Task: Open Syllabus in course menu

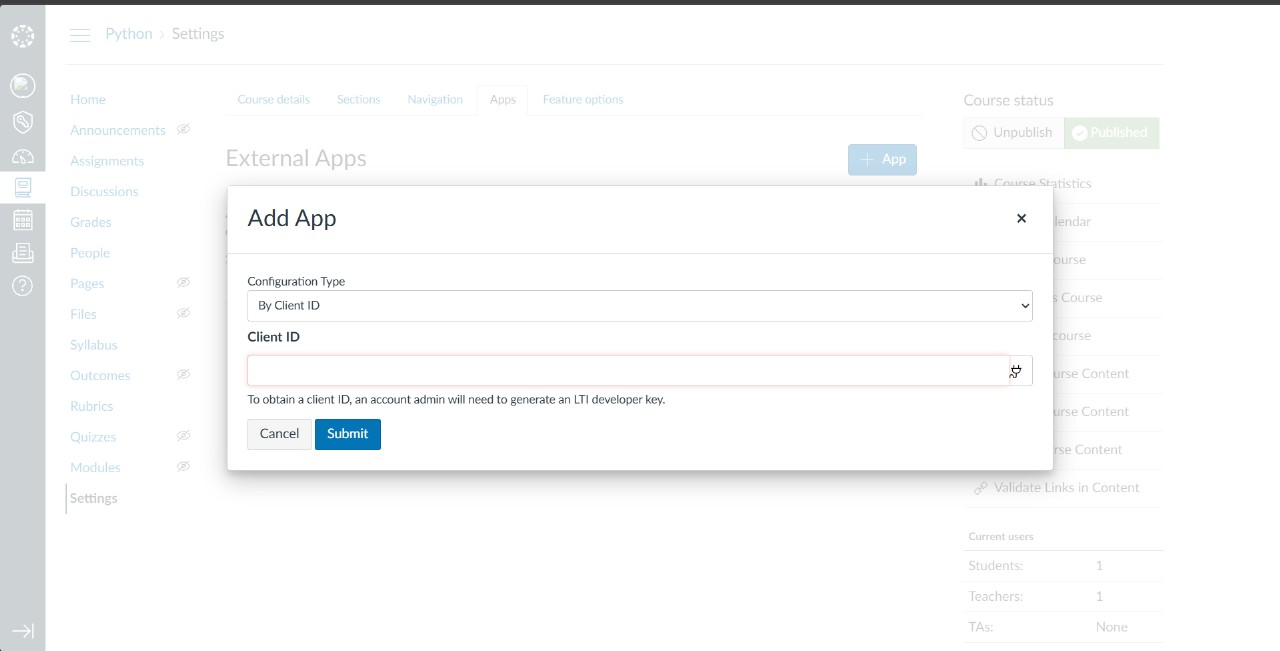Action: pyautogui.click(x=94, y=345)
